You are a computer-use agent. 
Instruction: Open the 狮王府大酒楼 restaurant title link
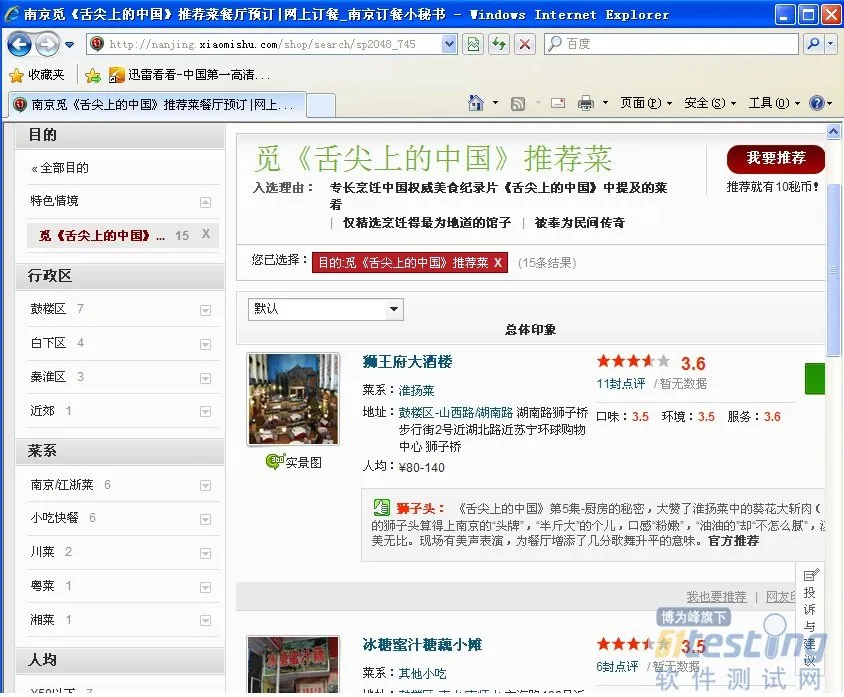click(407, 362)
